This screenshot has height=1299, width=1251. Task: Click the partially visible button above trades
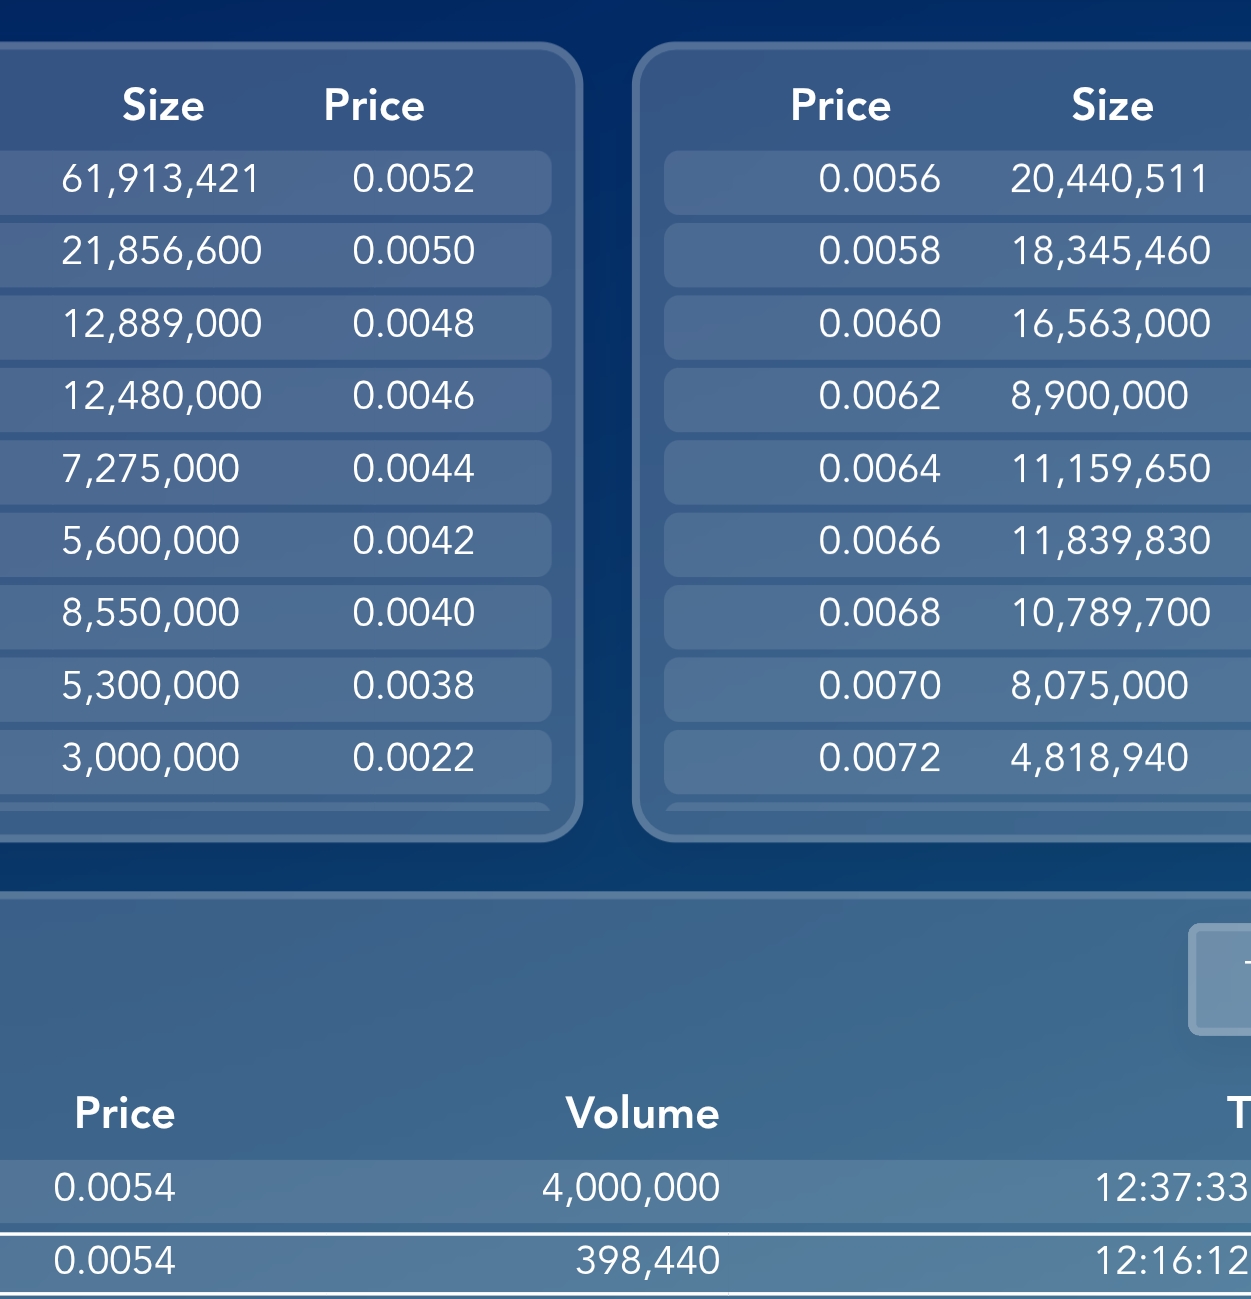[1220, 980]
